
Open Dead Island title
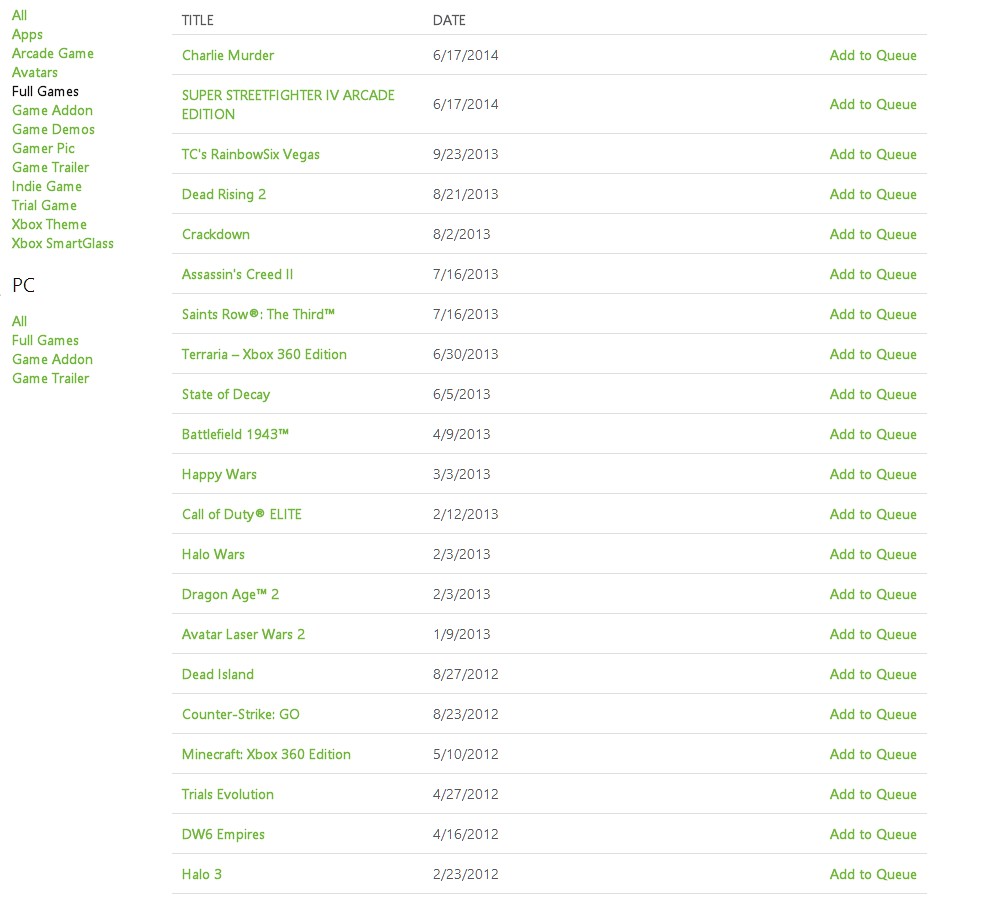[217, 674]
